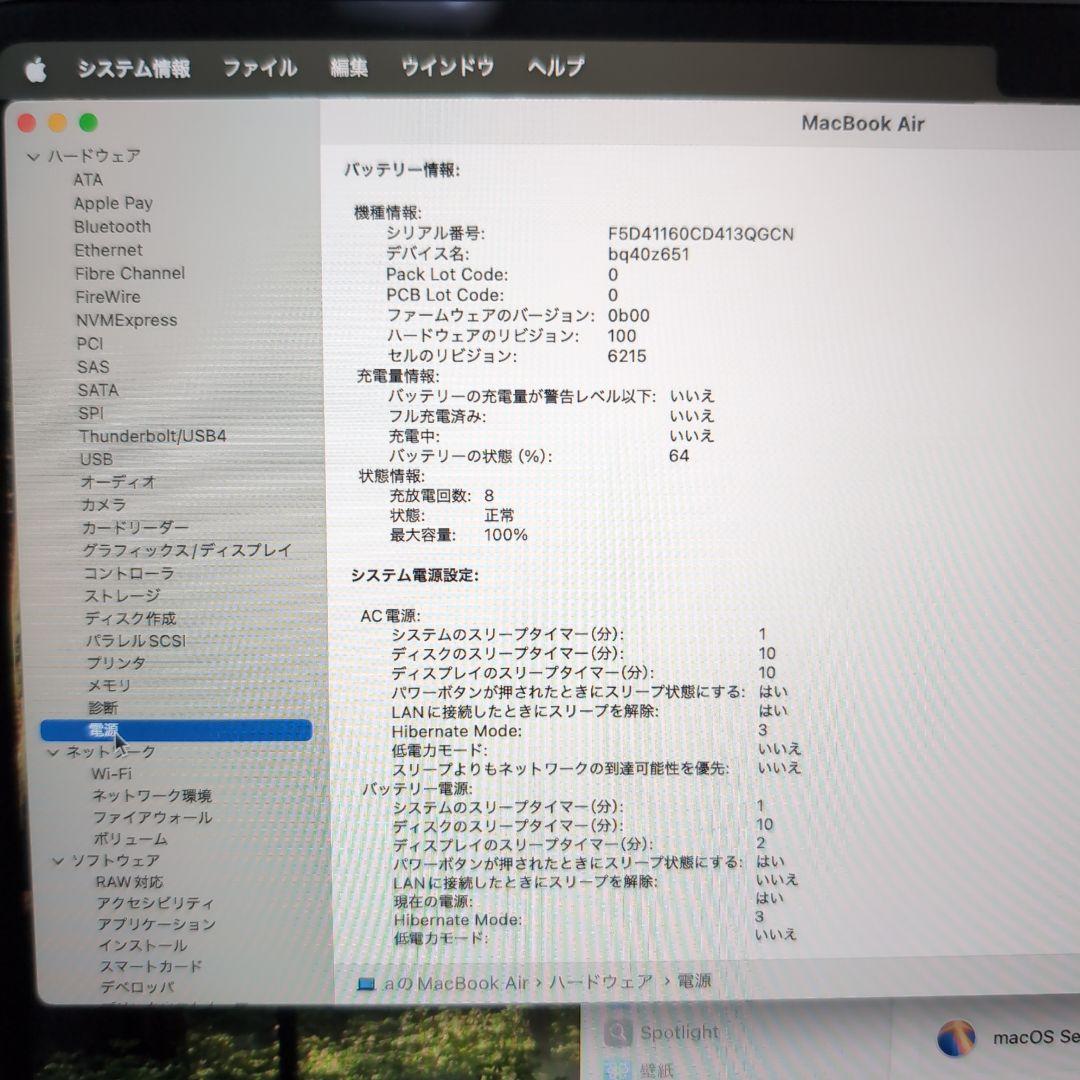Select USB in the hardware sidebar
The height and width of the screenshot is (1080, 1080).
point(97,459)
